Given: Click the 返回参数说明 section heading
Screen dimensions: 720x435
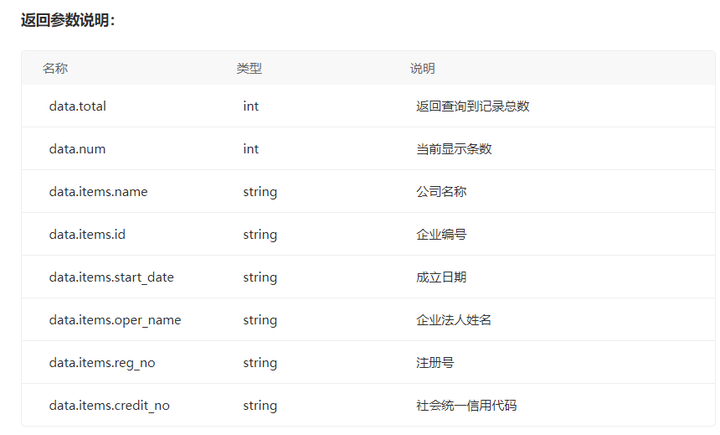Looking at the screenshot, I should 68,20.
